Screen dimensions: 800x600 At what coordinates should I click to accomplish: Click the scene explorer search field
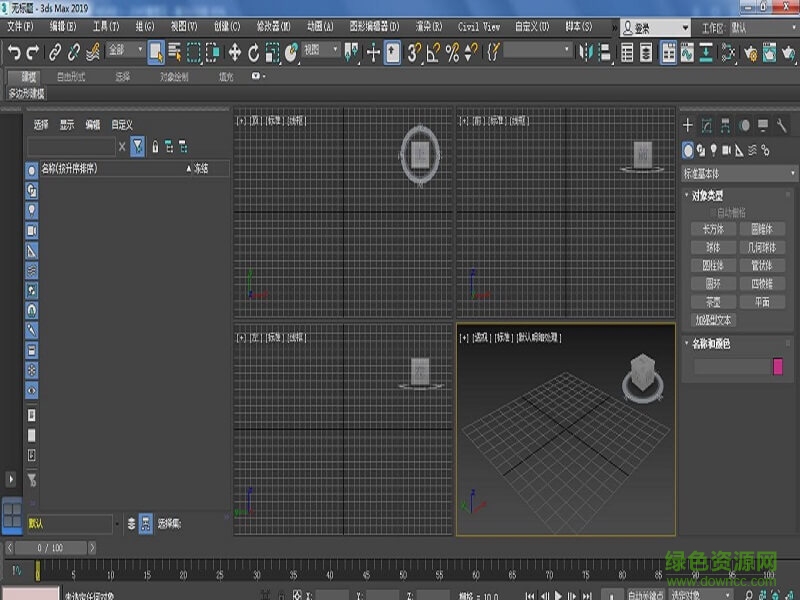tap(71, 147)
